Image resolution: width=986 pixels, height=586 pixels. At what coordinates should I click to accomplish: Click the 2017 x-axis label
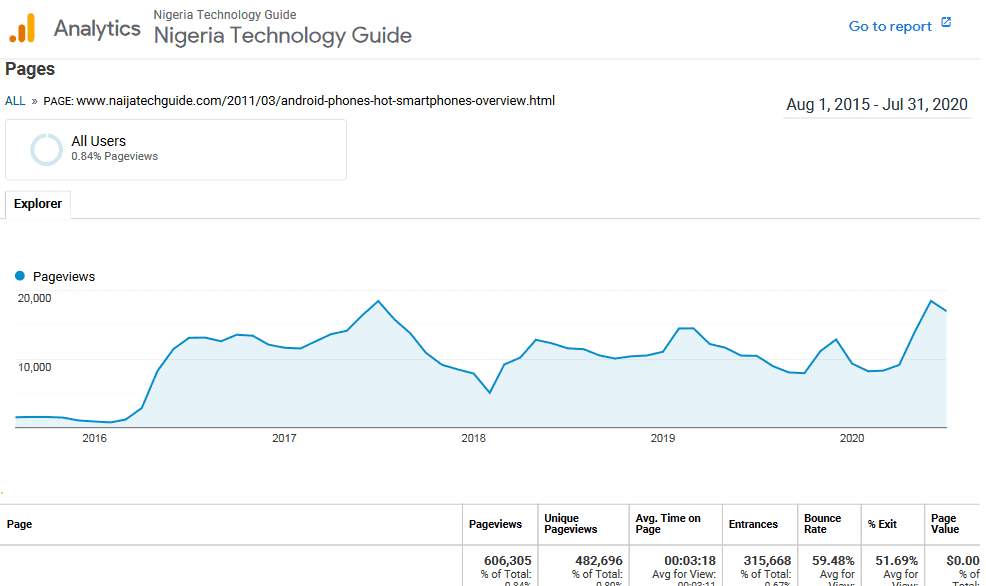coord(284,438)
